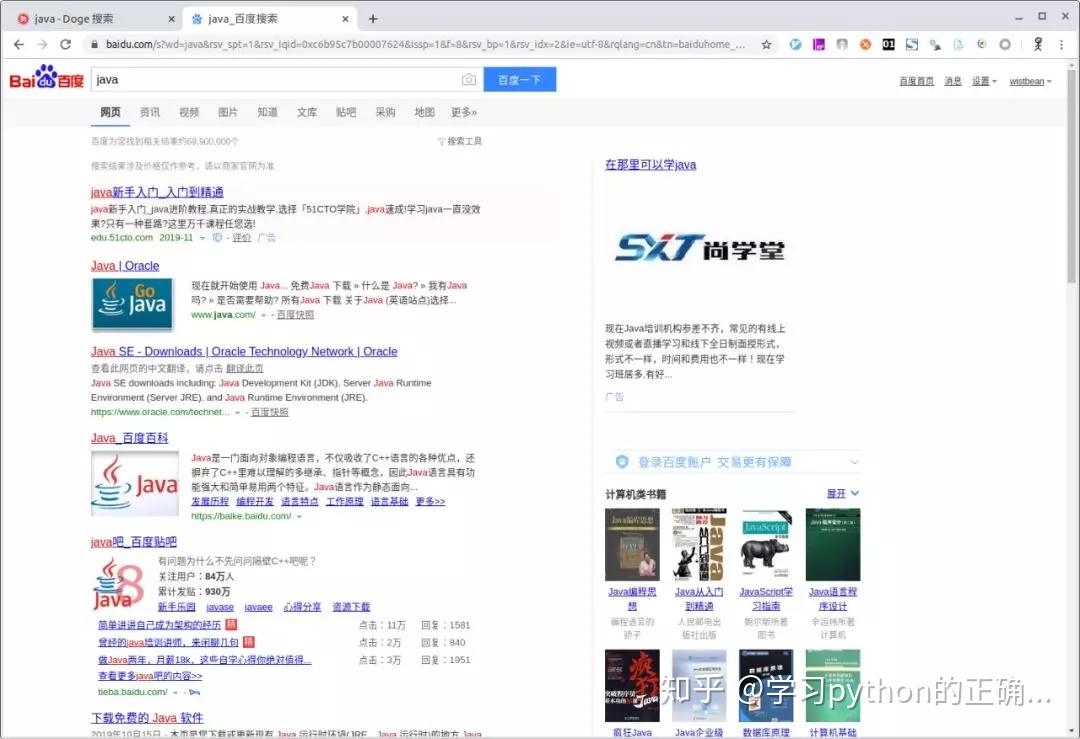The width and height of the screenshot is (1080, 739).
Task: Open the 下载免费的 Java 软件 result
Action: [x=147, y=718]
